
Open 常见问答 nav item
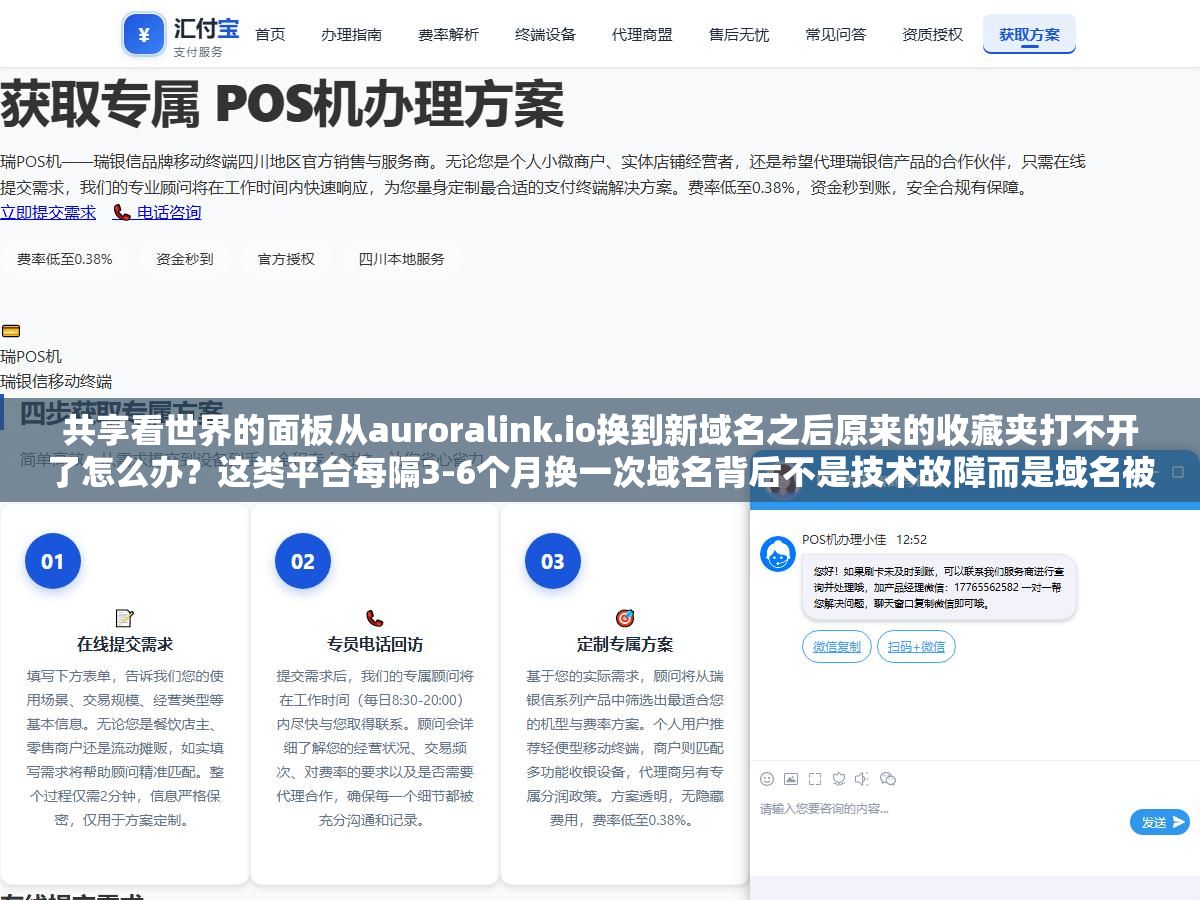(836, 34)
